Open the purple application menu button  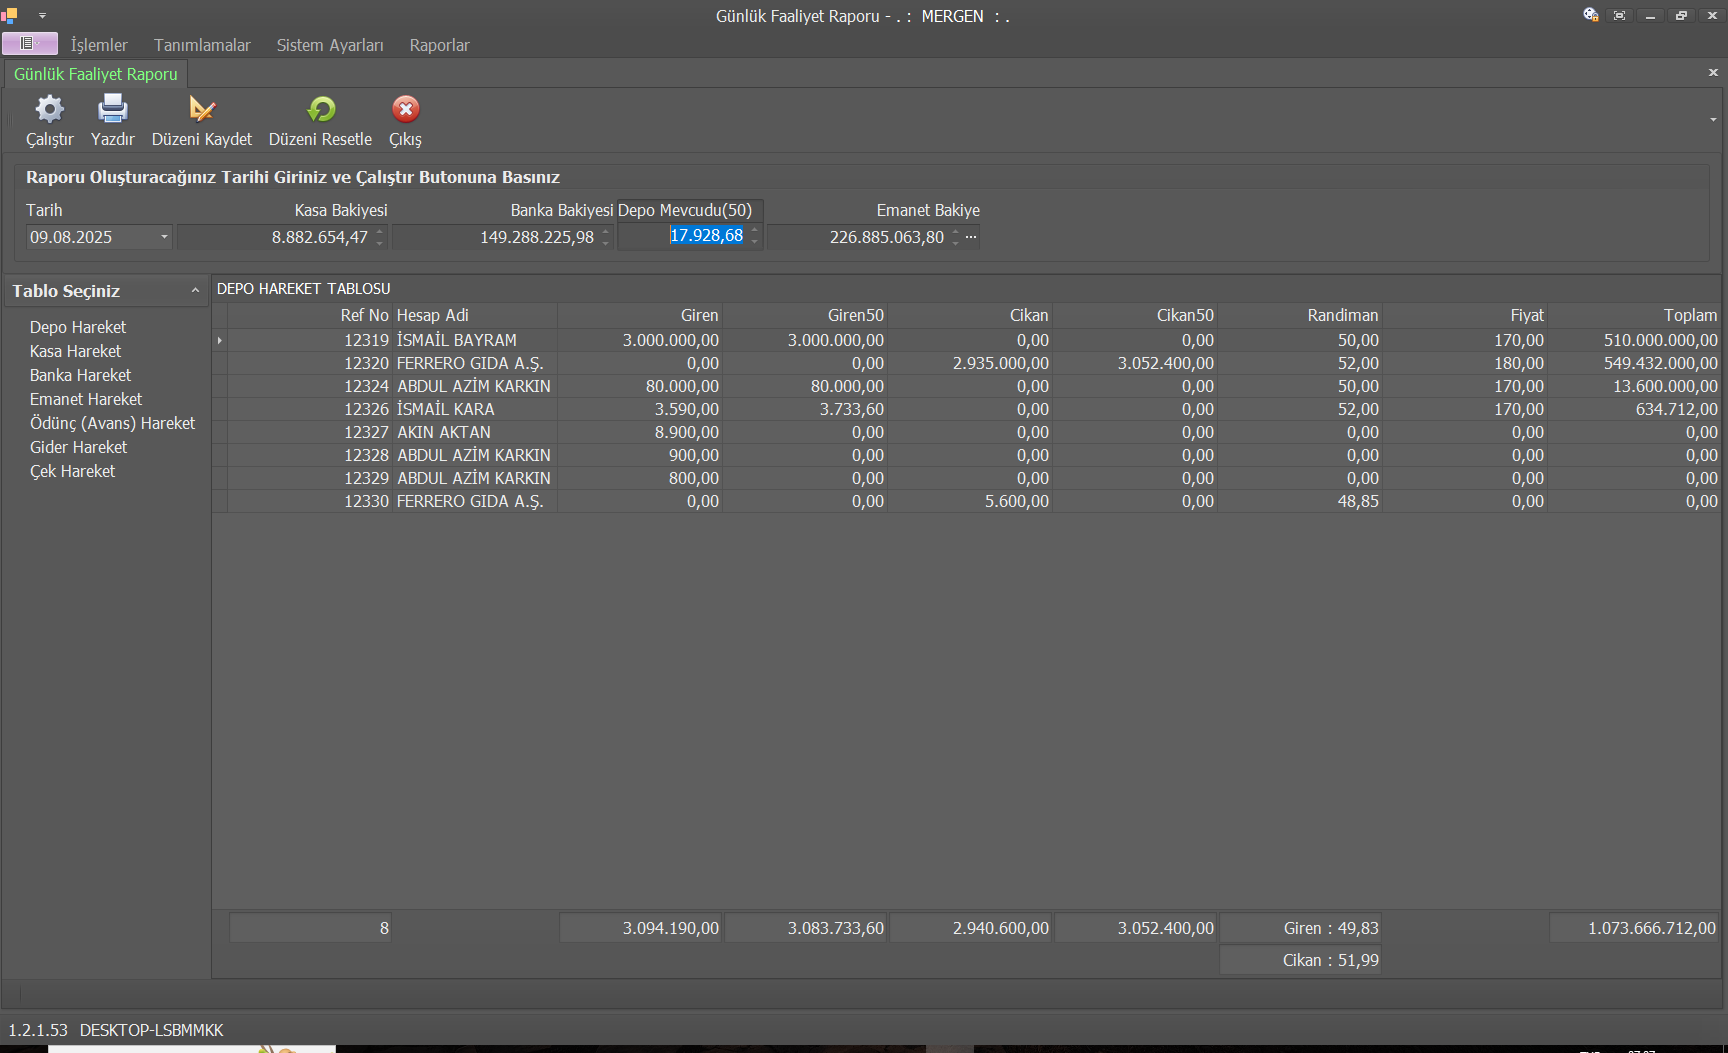pos(29,44)
